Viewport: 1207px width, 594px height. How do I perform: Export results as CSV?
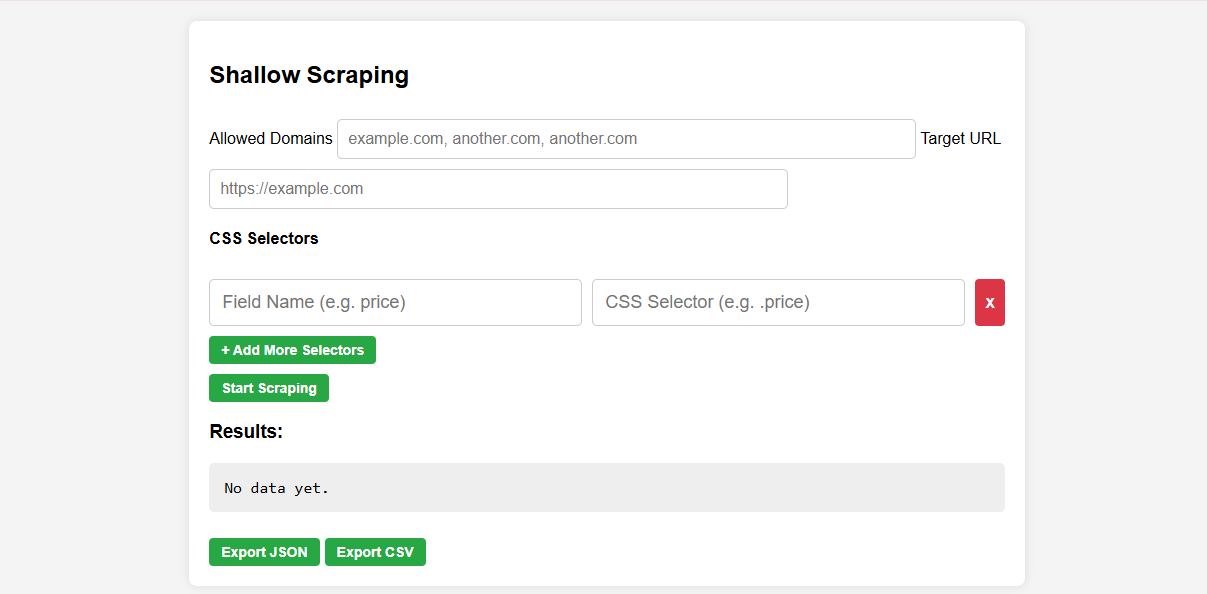click(375, 552)
